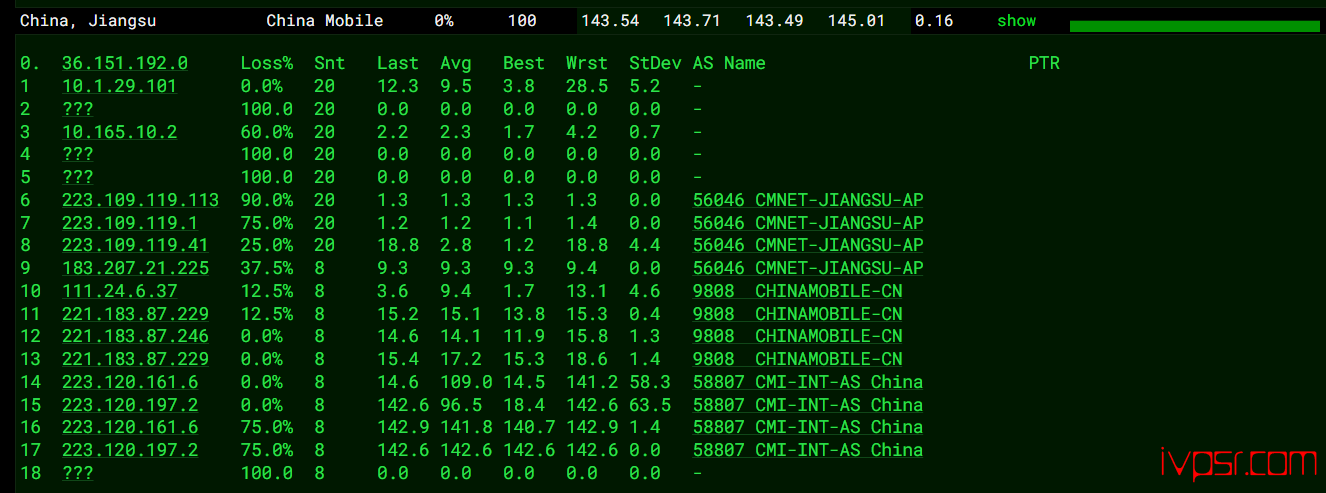Open hop 12 address 221.183.87.246
The height and width of the screenshot is (493, 1326).
[135, 336]
